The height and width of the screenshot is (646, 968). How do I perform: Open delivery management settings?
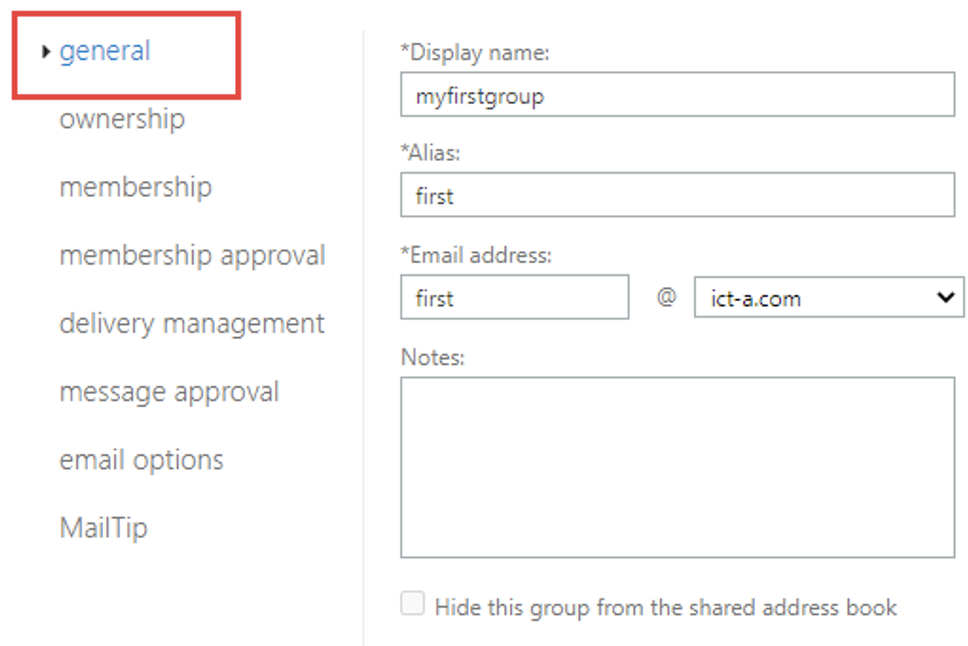coord(192,323)
